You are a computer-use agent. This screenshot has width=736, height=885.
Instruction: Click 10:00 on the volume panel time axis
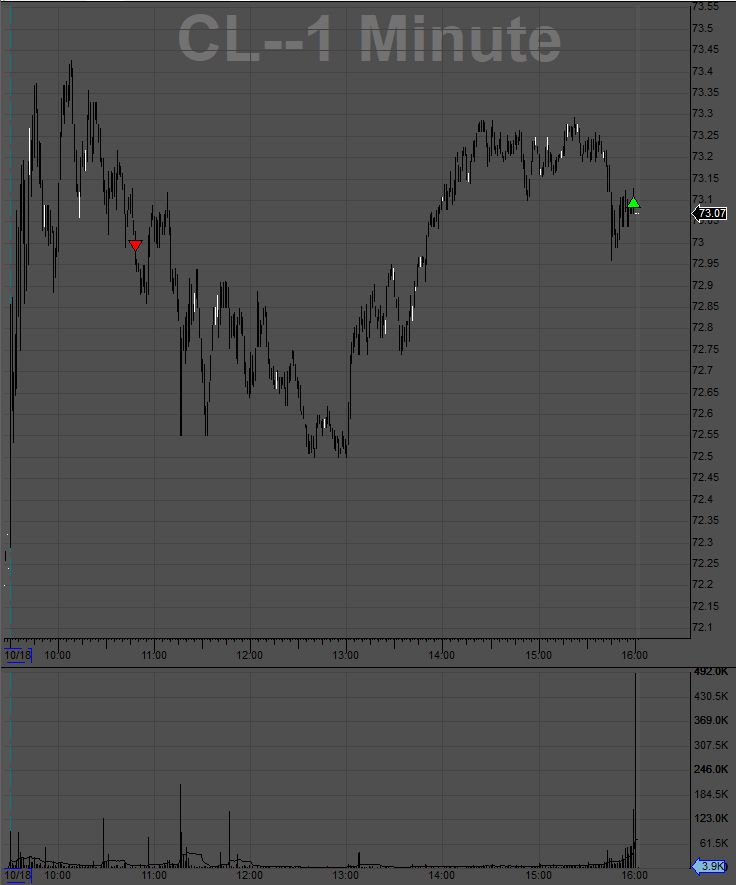point(58,875)
